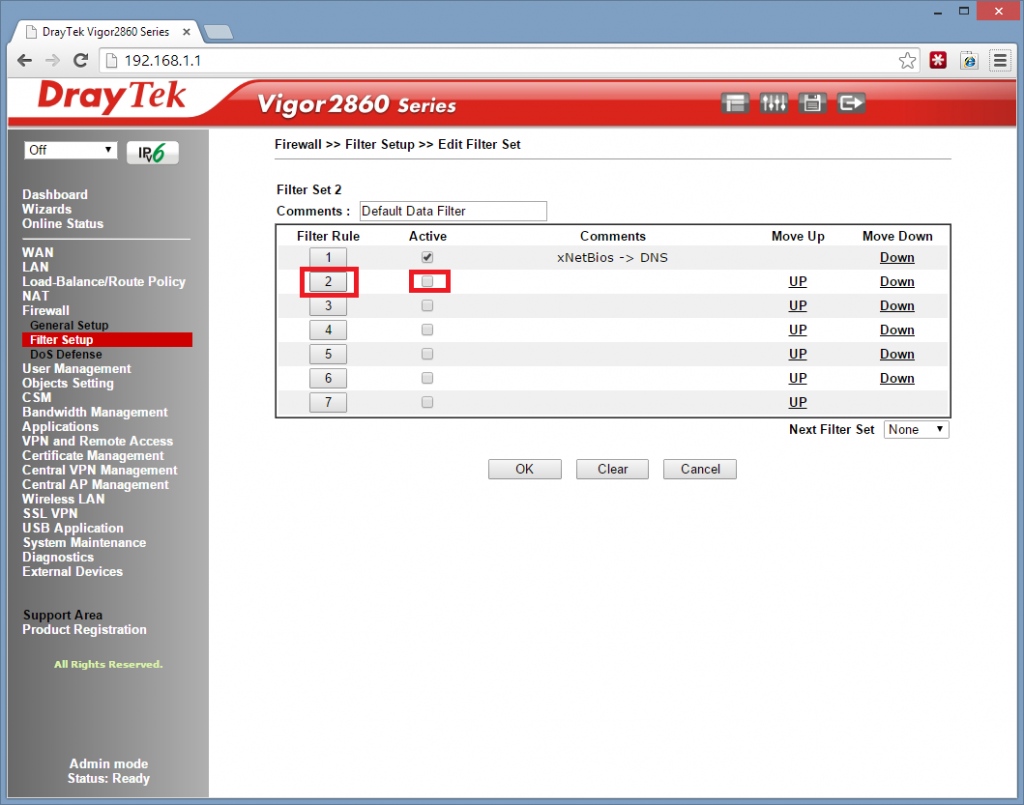This screenshot has width=1024, height=805.
Task: Go to Wizards in sidebar
Action: pyautogui.click(x=47, y=209)
